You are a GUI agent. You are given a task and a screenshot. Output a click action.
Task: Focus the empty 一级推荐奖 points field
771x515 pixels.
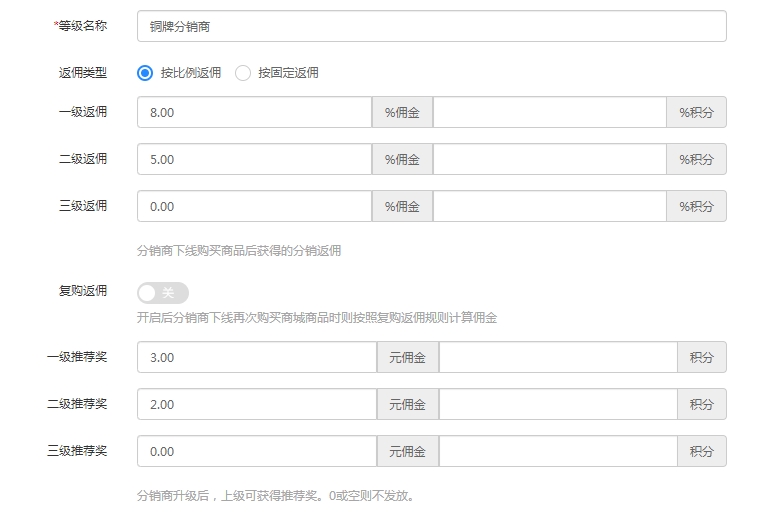tap(557, 358)
